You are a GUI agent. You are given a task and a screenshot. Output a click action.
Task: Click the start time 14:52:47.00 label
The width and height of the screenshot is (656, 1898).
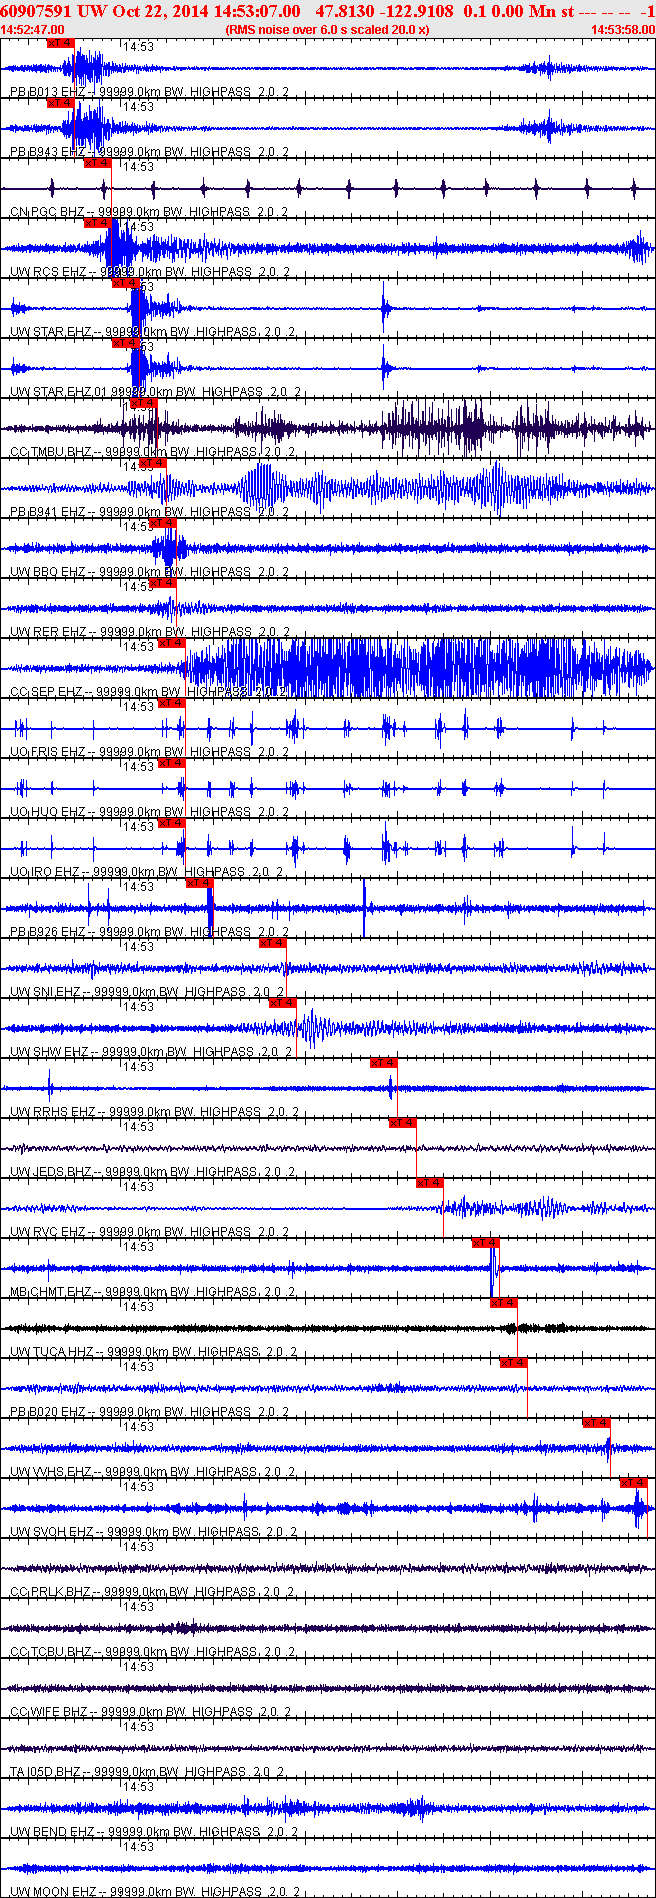pyautogui.click(x=33, y=30)
